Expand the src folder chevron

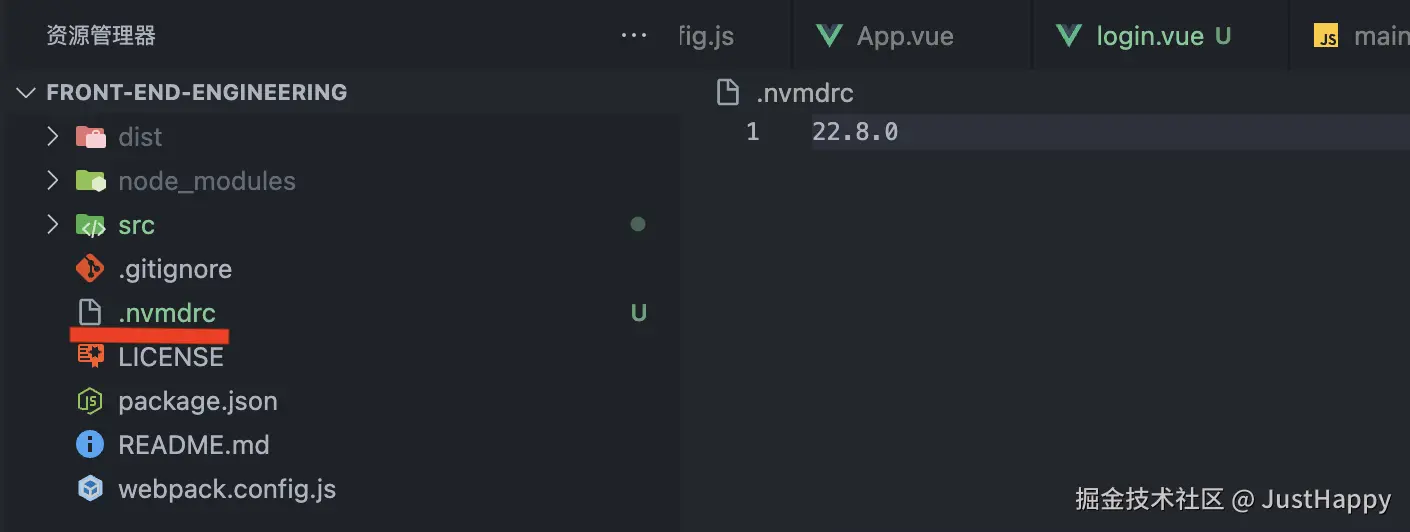53,225
